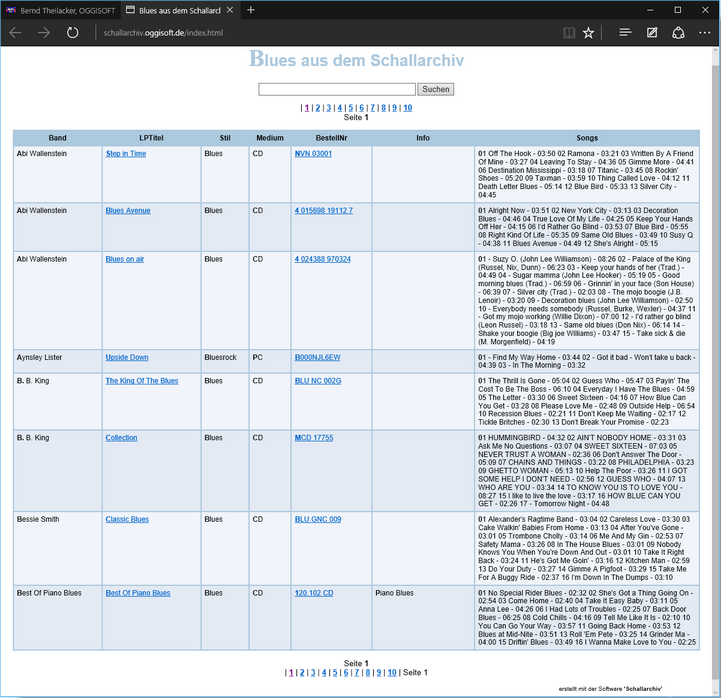This screenshot has width=721, height=698.
Task: Open the Hub lines icon
Action: (x=625, y=33)
